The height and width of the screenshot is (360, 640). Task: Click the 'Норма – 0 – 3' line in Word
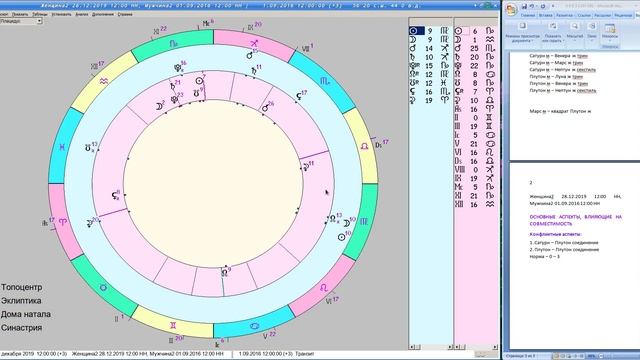coord(544,257)
